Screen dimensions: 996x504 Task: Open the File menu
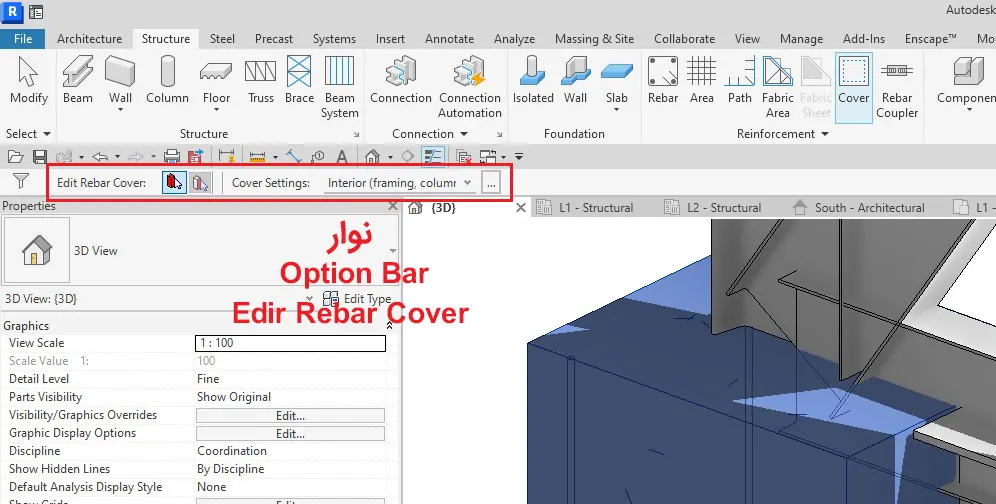click(23, 39)
